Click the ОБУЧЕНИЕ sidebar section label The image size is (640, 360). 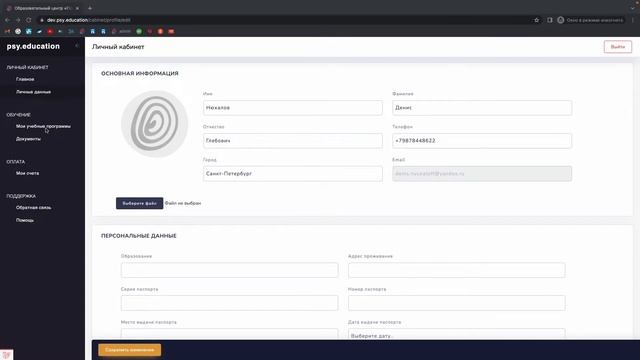[18, 115]
